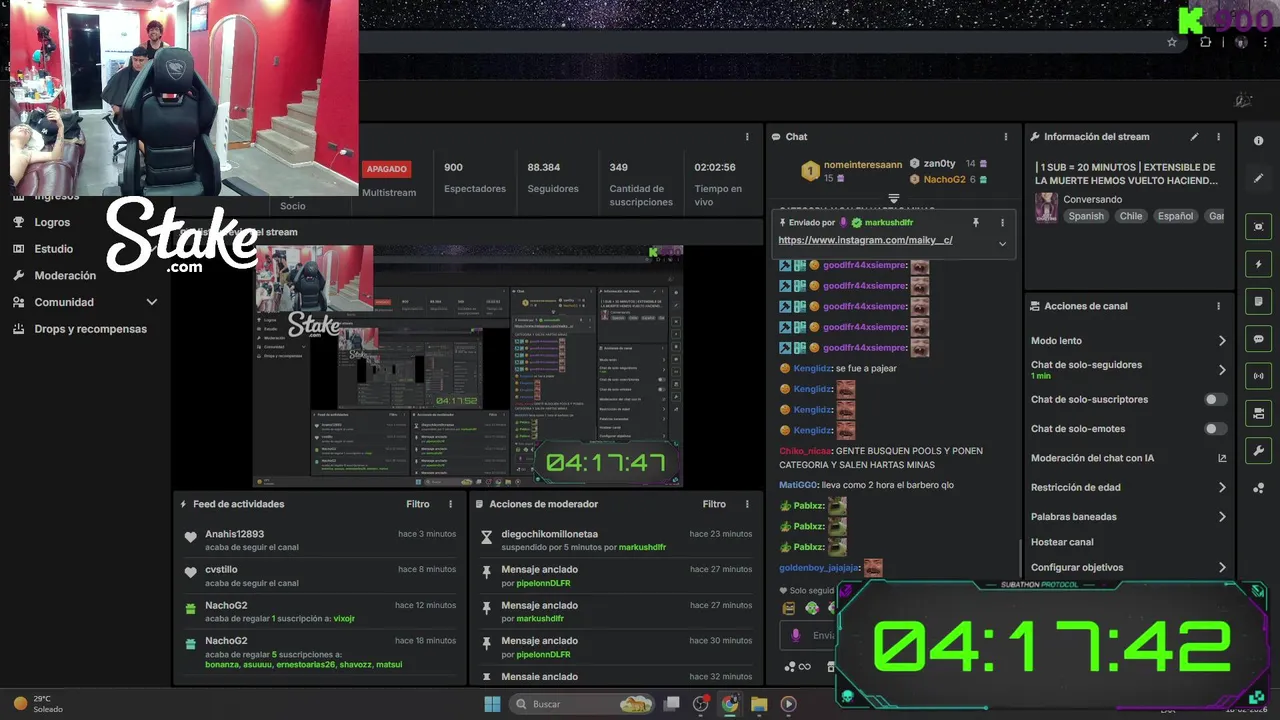Open the Feed de actividades options menu

[x=450, y=504]
